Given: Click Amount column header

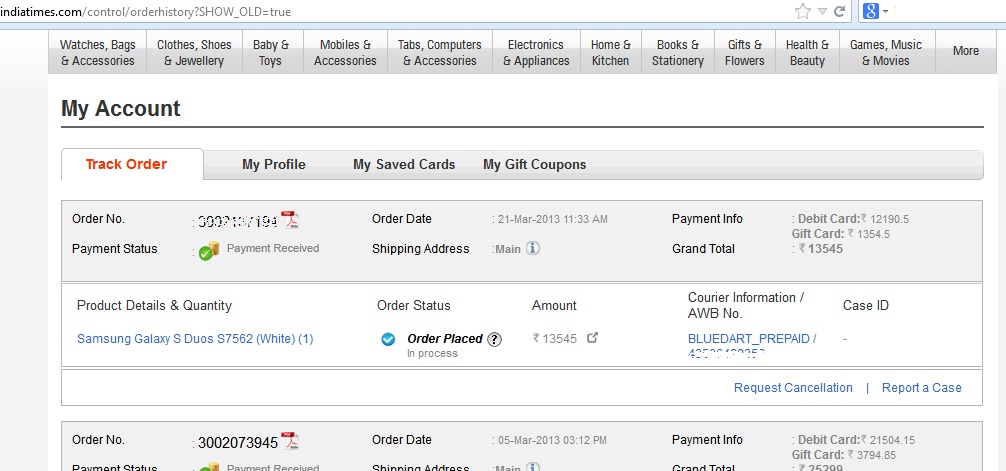Looking at the screenshot, I should point(554,305).
